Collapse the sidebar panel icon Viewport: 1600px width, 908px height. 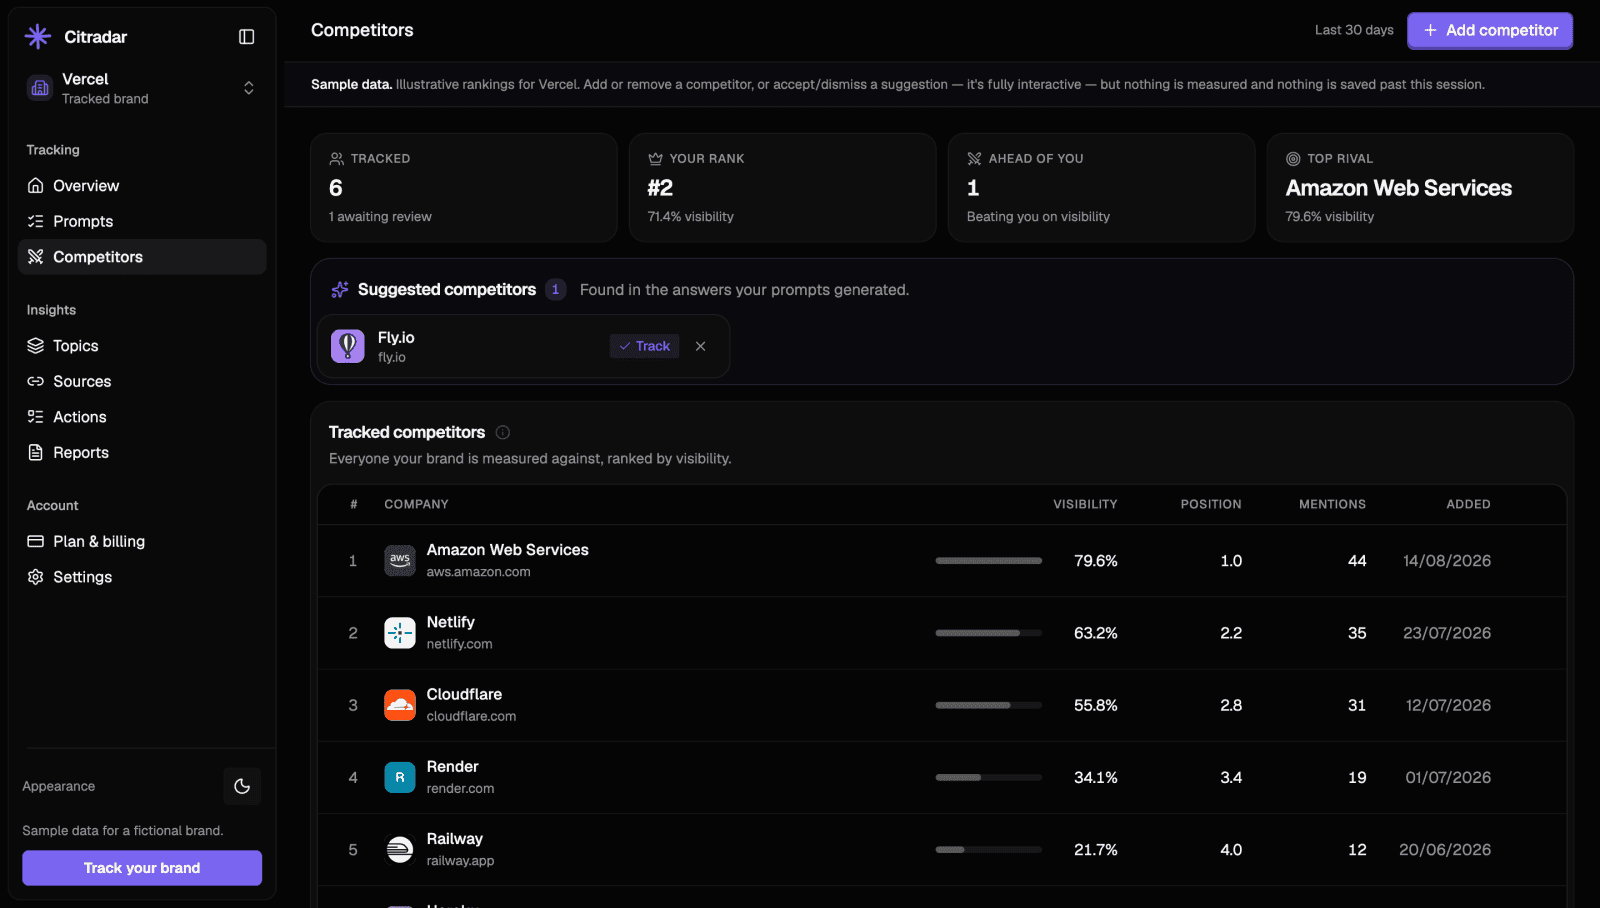click(247, 37)
